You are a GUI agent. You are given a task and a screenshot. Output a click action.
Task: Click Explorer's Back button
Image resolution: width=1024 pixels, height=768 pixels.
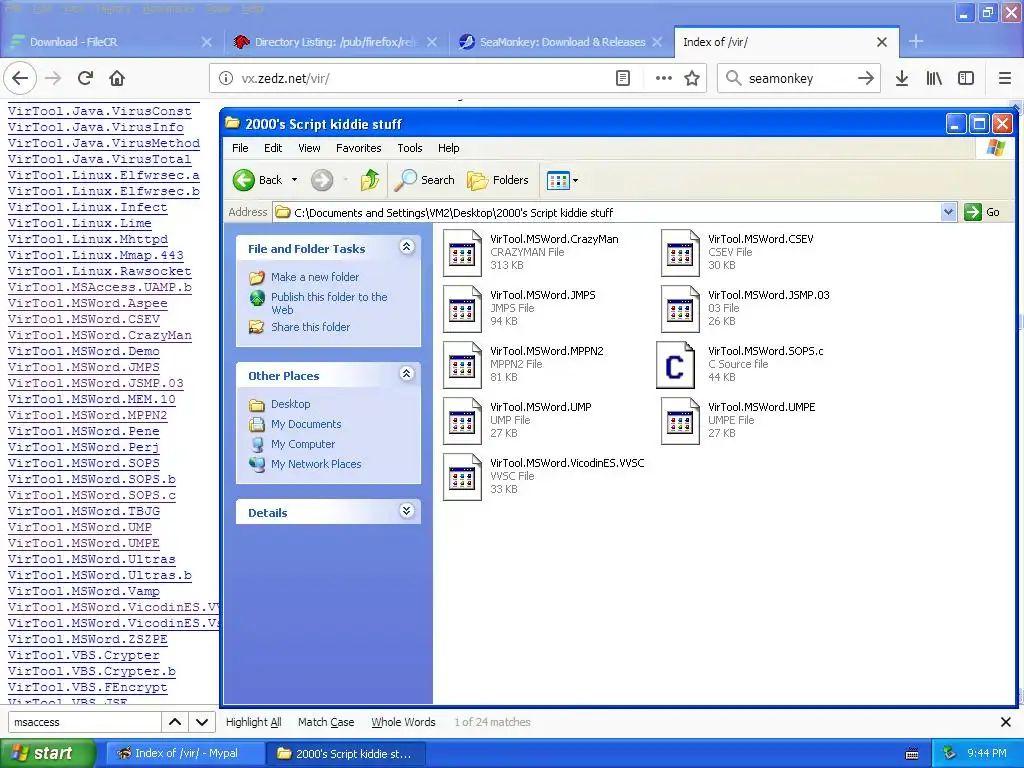coord(258,180)
